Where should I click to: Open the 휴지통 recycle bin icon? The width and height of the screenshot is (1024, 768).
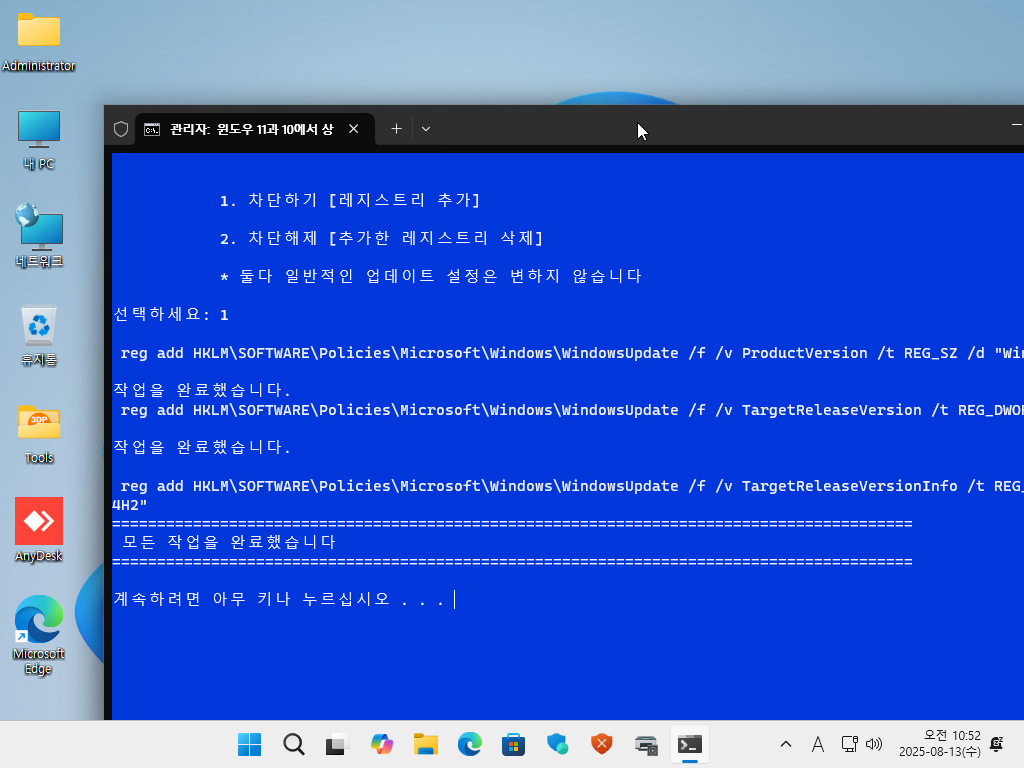[x=39, y=335]
